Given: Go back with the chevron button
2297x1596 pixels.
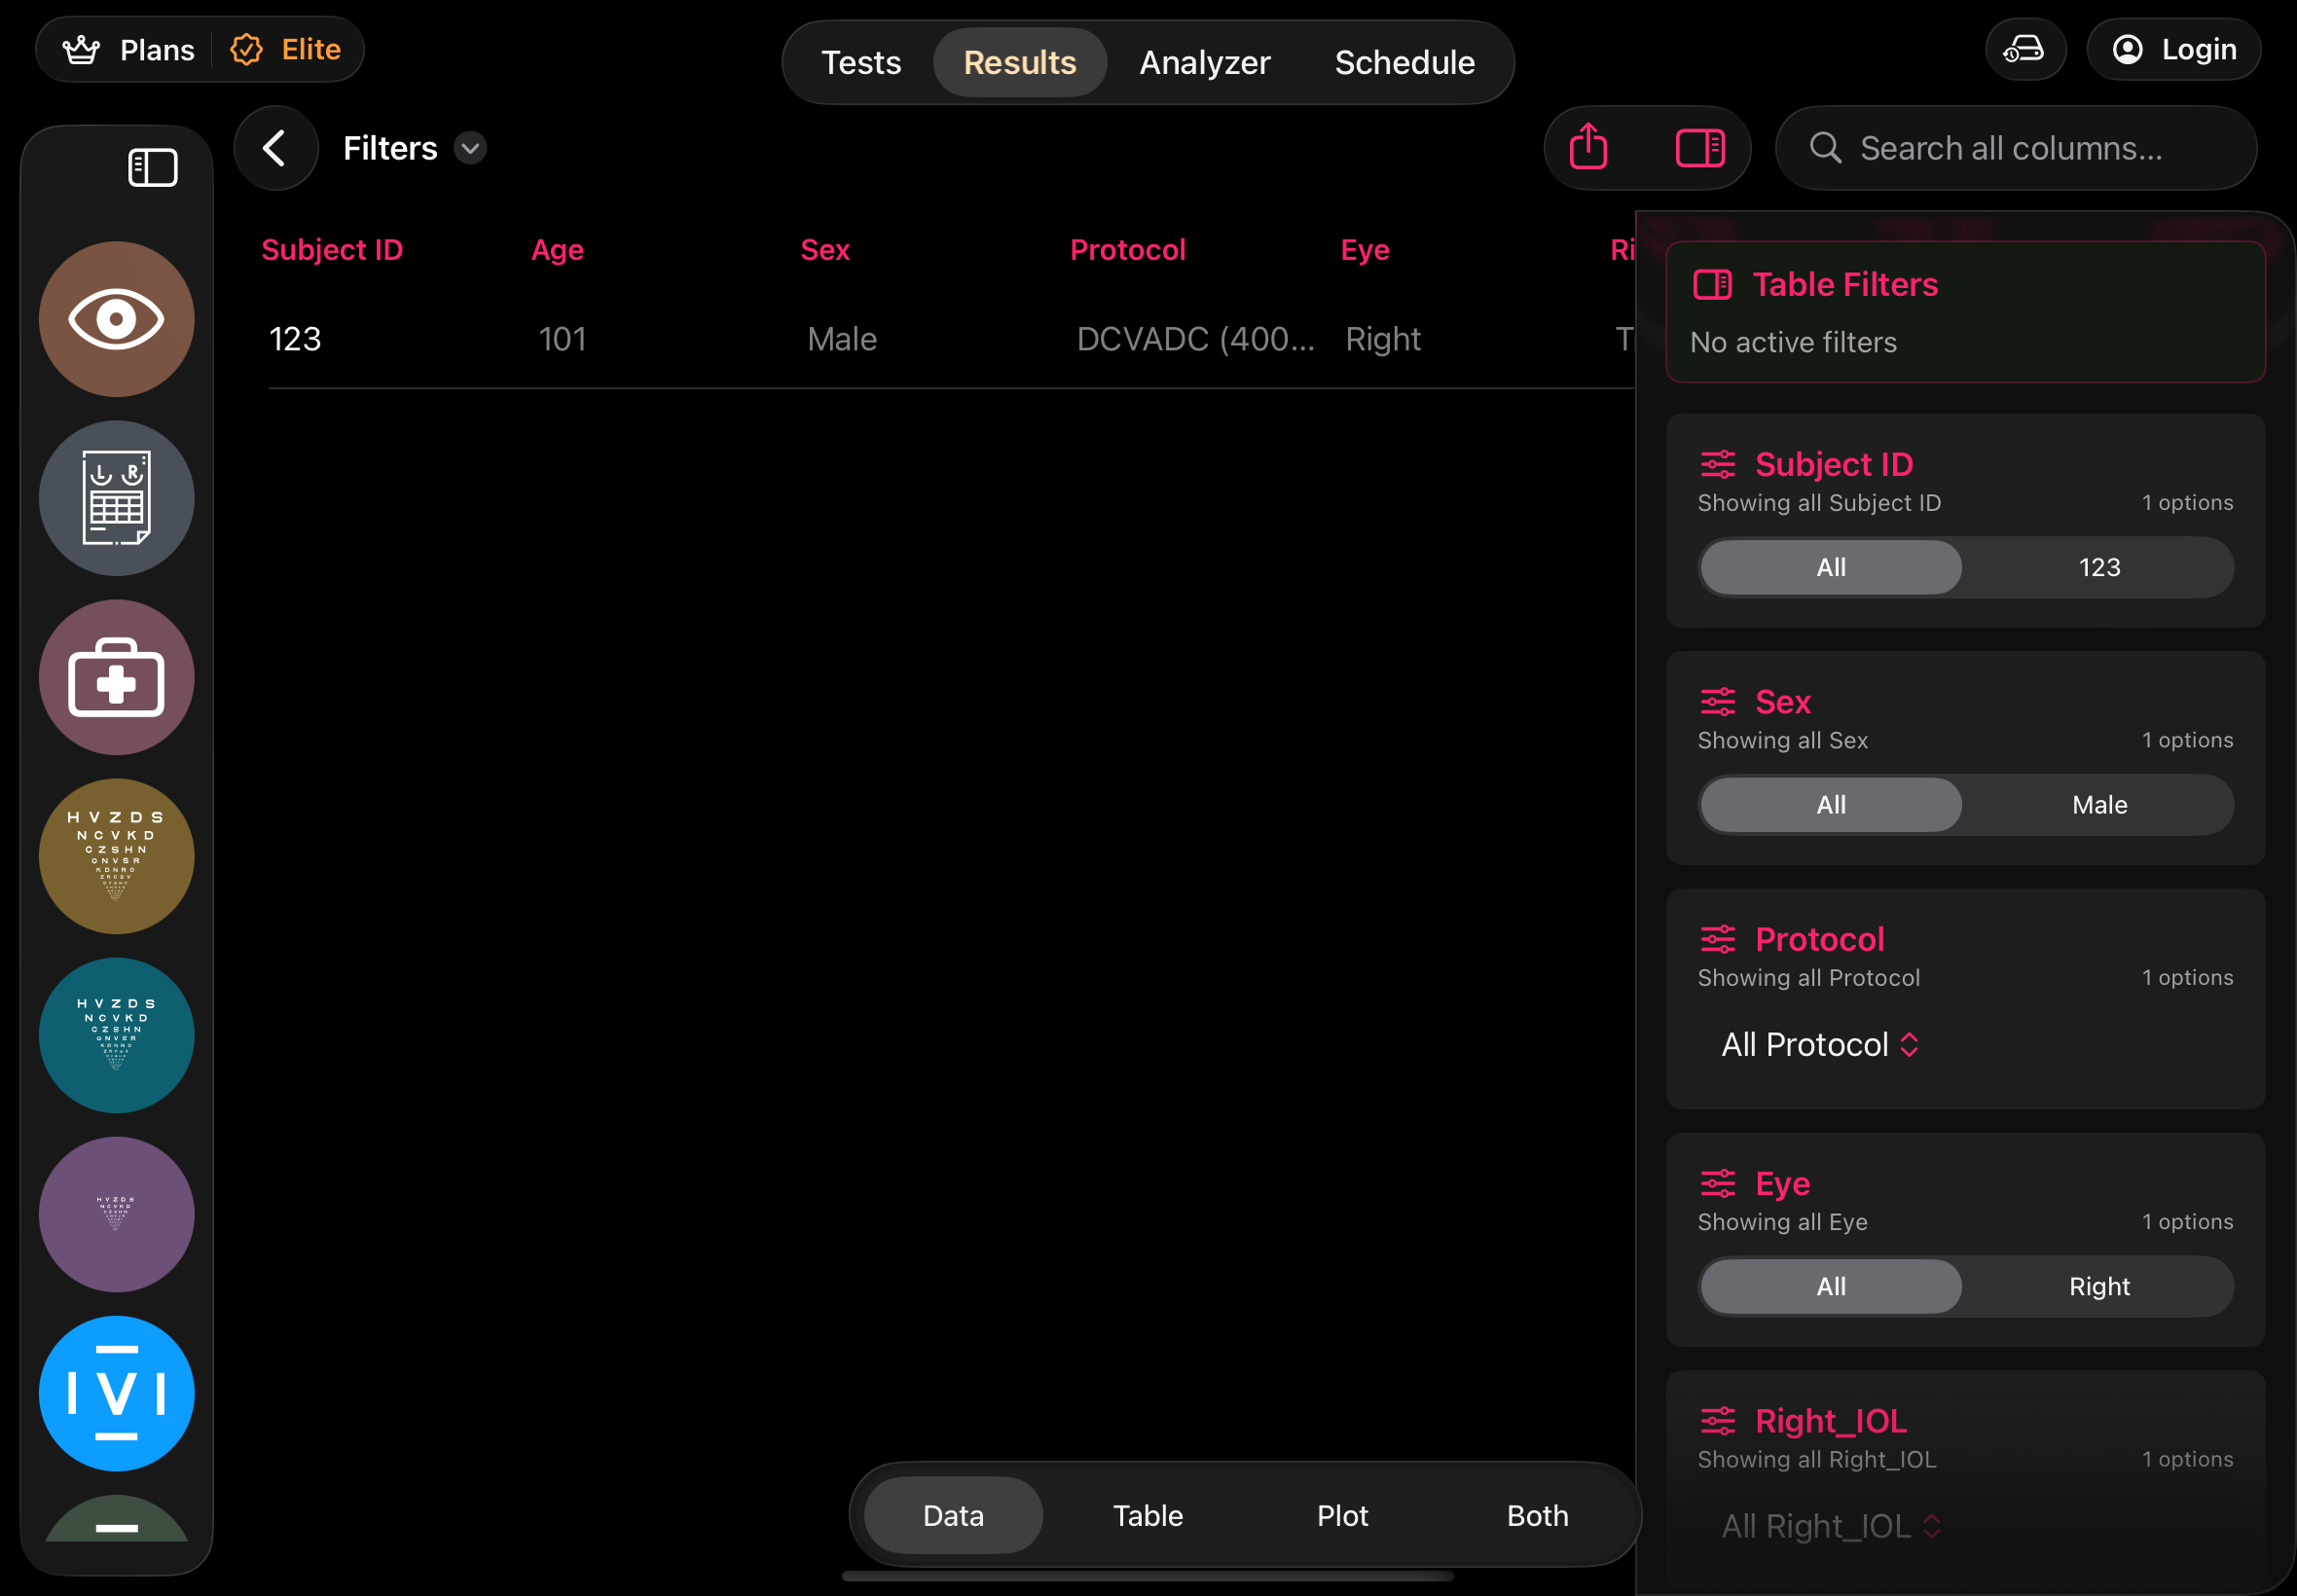Looking at the screenshot, I should click(x=276, y=148).
